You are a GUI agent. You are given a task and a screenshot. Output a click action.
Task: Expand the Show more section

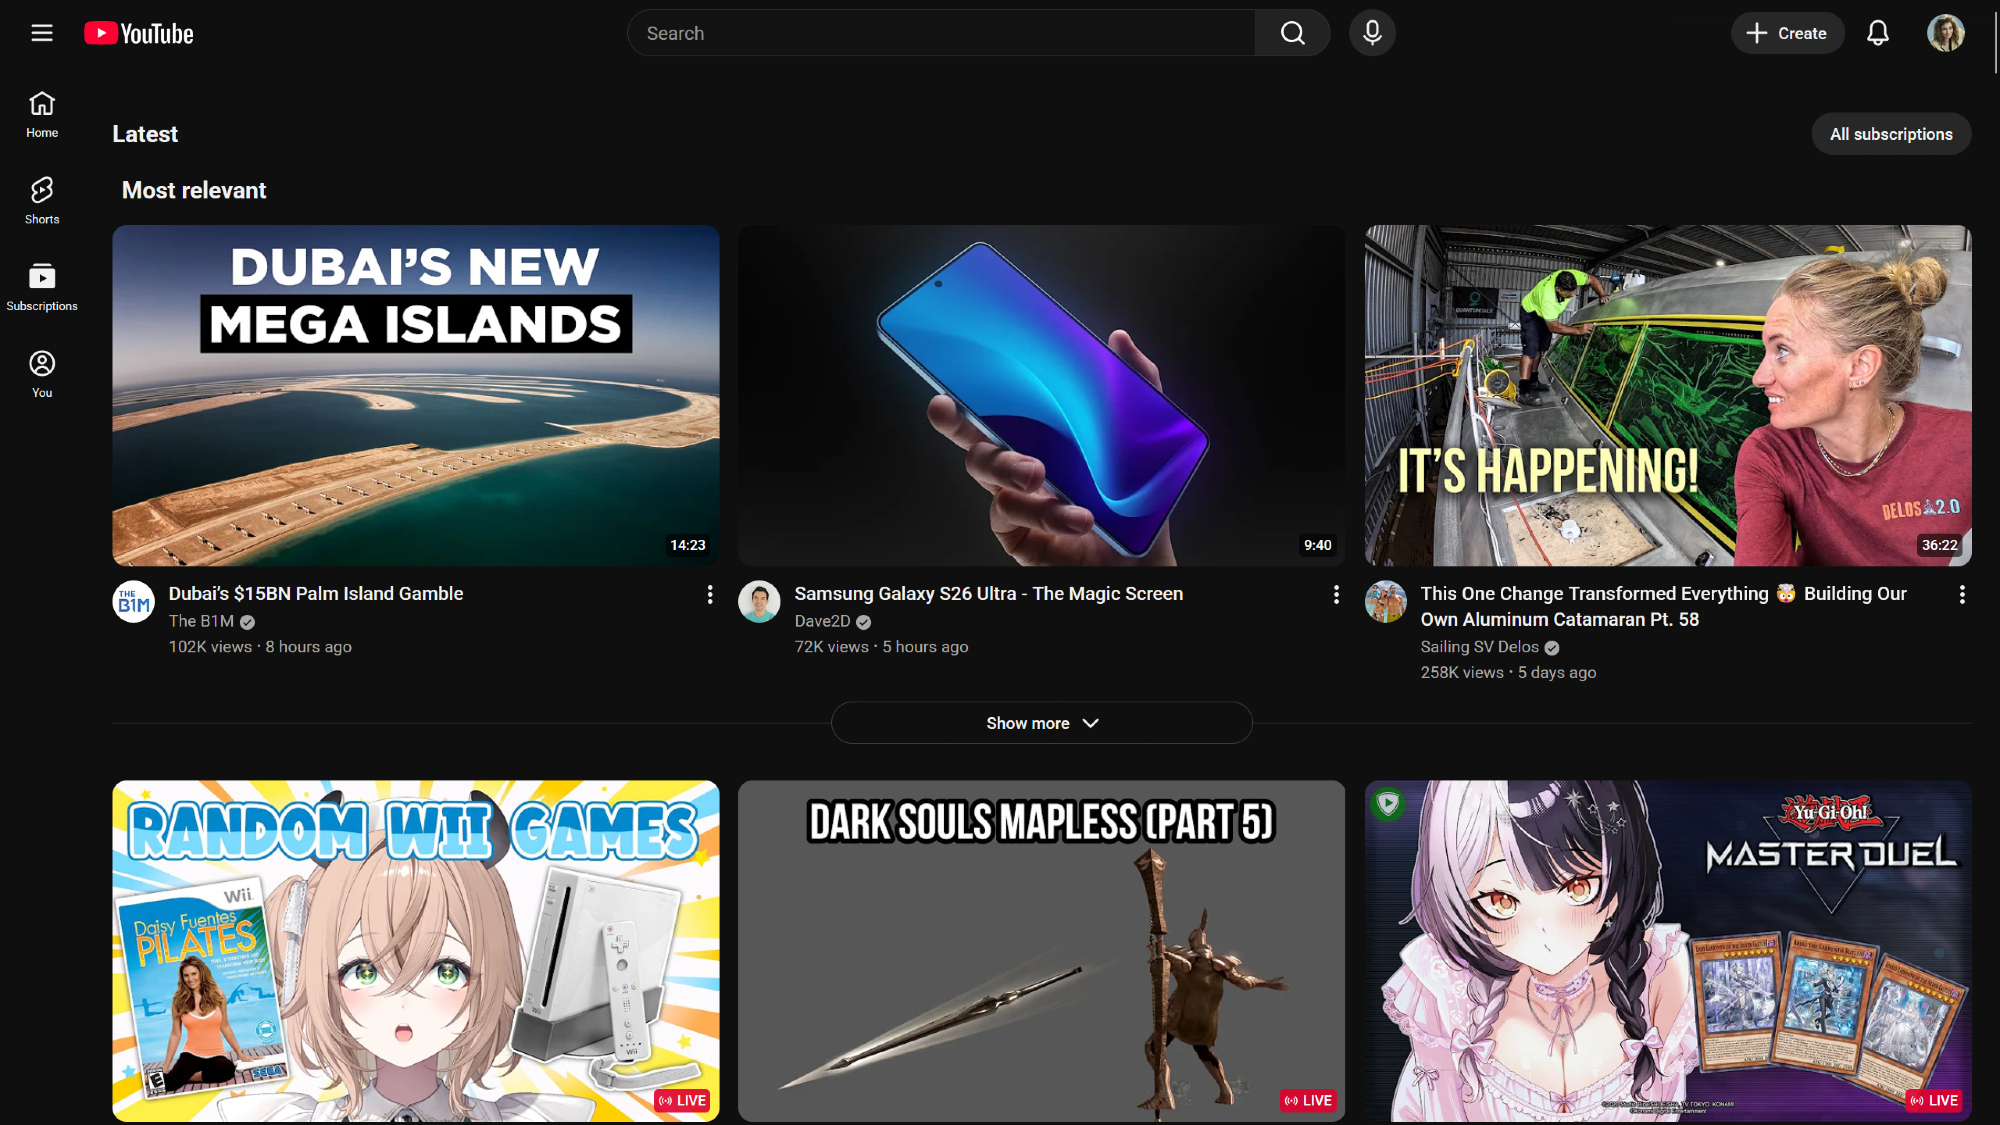click(1041, 723)
